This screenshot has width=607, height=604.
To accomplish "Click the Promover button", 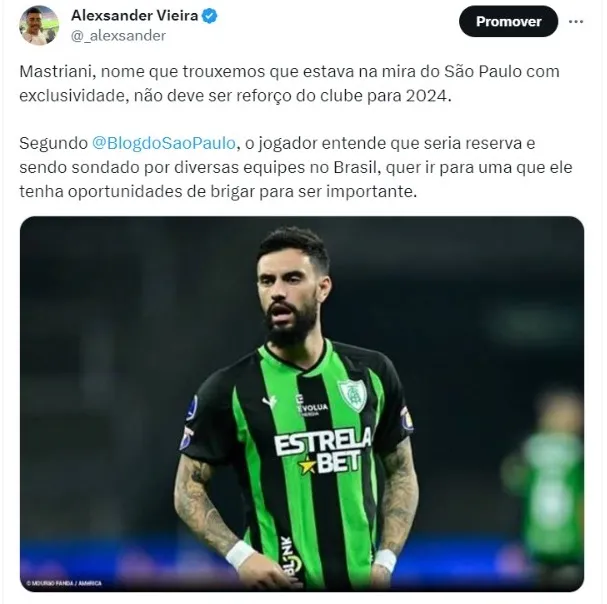I will [508, 22].
